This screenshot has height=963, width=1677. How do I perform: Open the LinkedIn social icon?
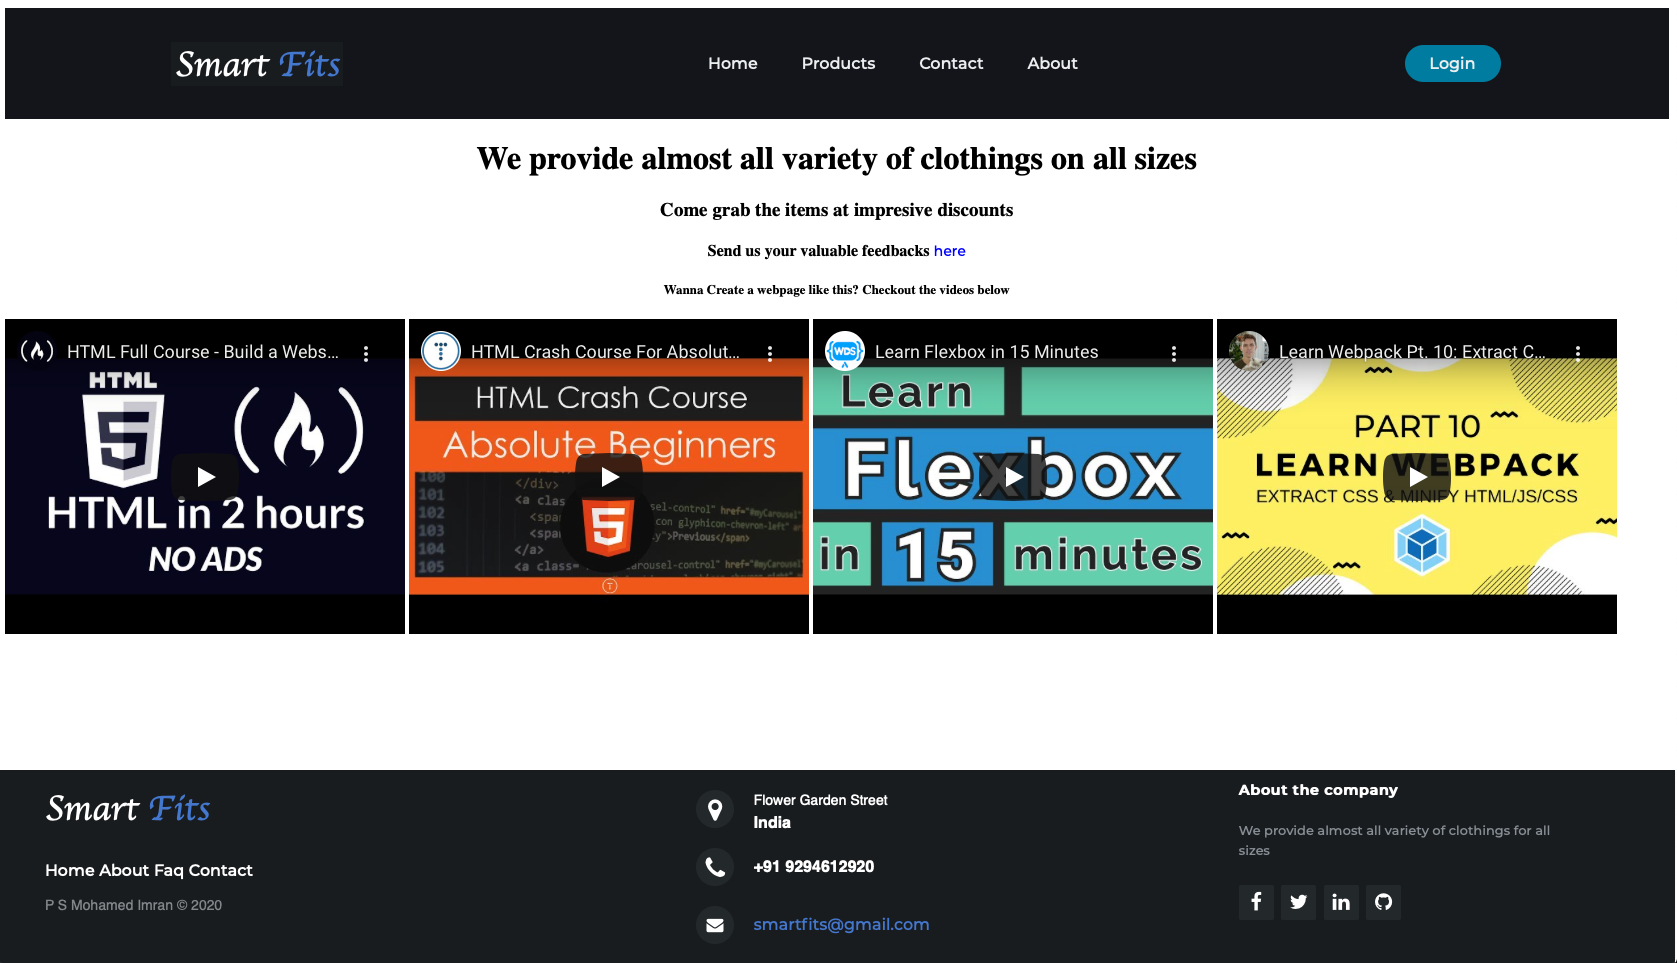pyautogui.click(x=1341, y=902)
